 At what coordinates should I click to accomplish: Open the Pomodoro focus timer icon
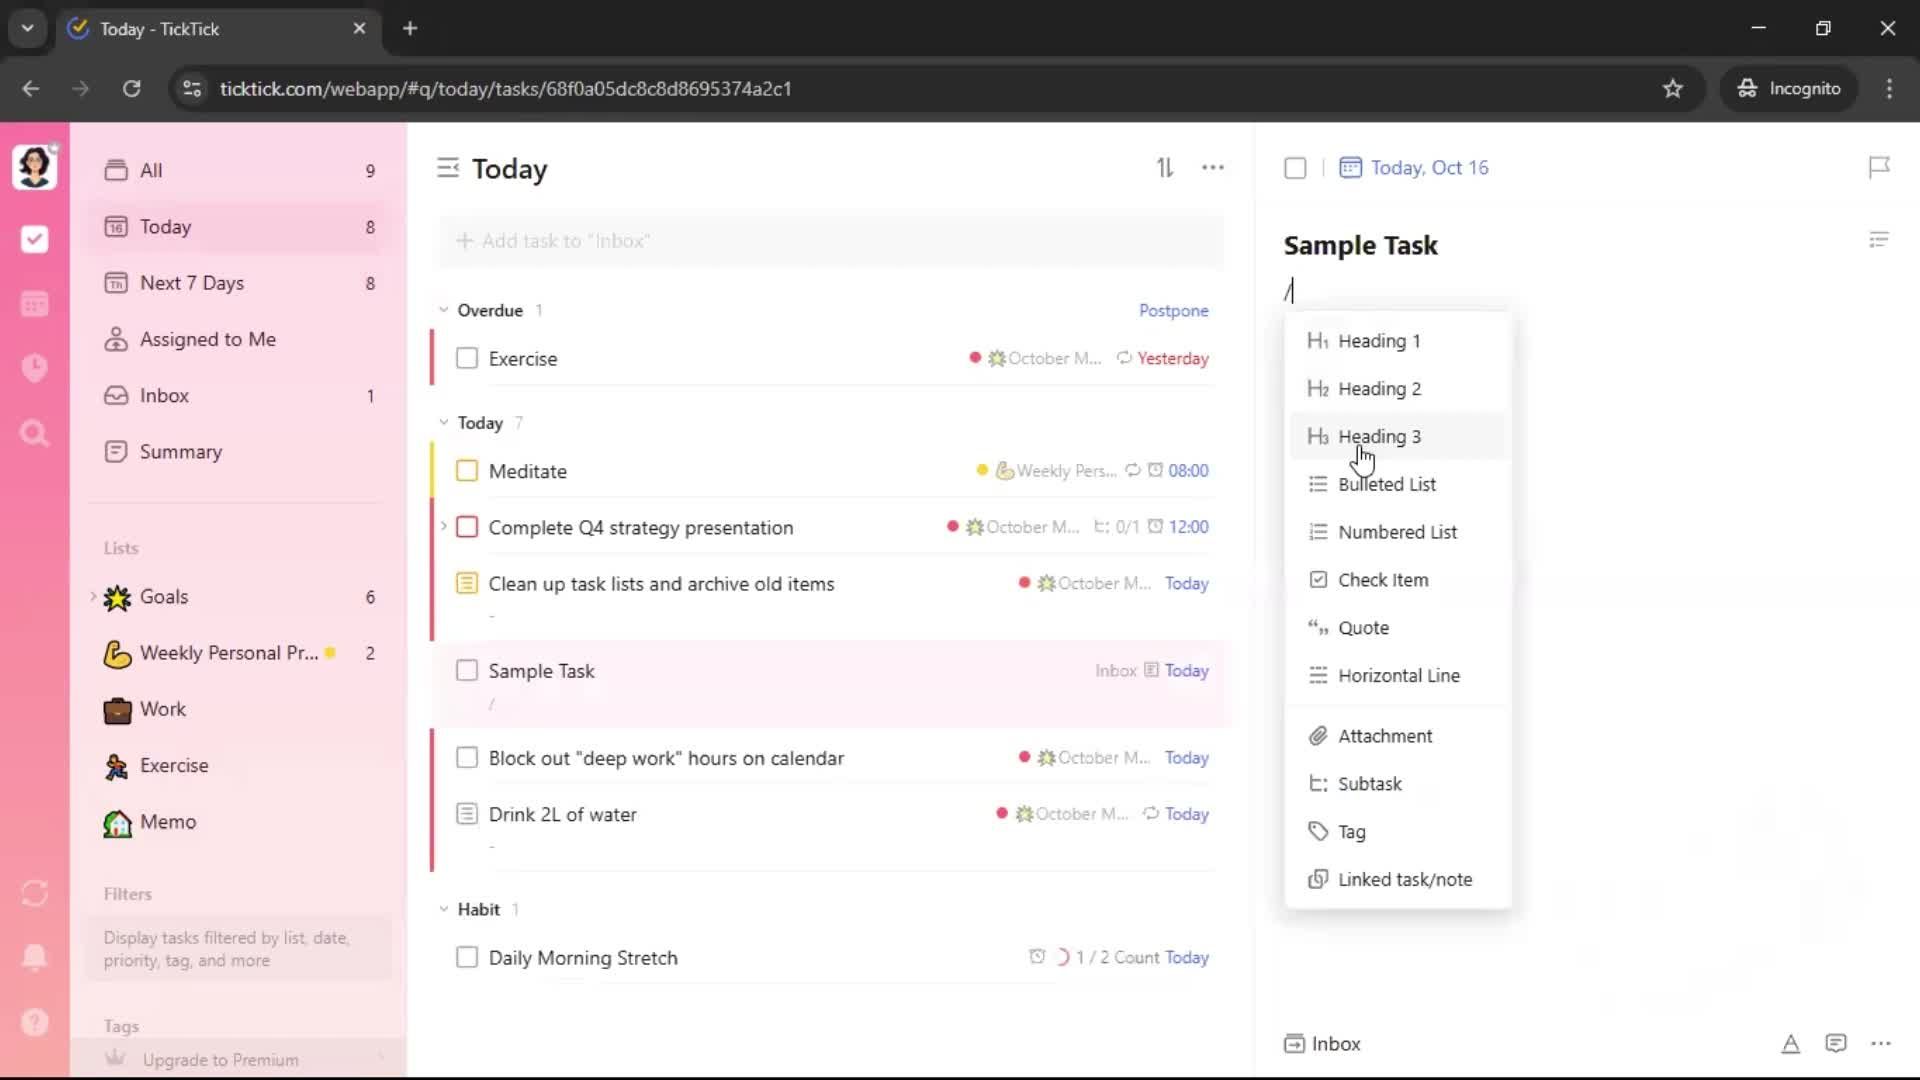click(34, 368)
